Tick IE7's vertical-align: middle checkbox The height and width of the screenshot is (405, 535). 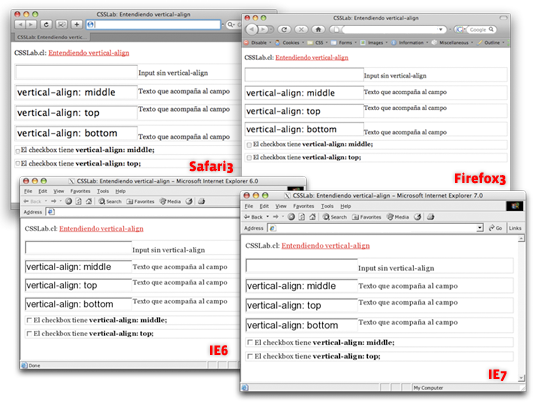pos(250,342)
